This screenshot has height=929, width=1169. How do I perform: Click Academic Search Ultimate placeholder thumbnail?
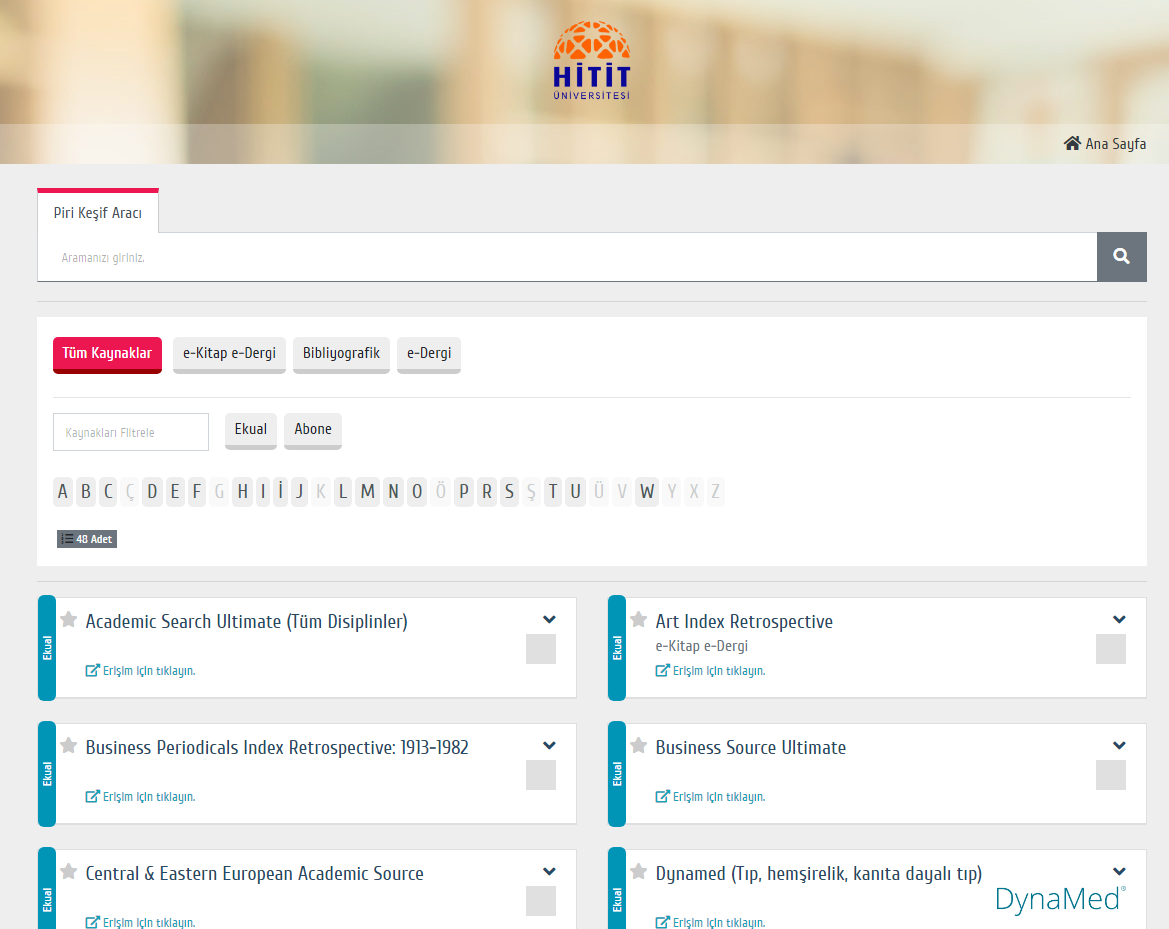click(541, 649)
